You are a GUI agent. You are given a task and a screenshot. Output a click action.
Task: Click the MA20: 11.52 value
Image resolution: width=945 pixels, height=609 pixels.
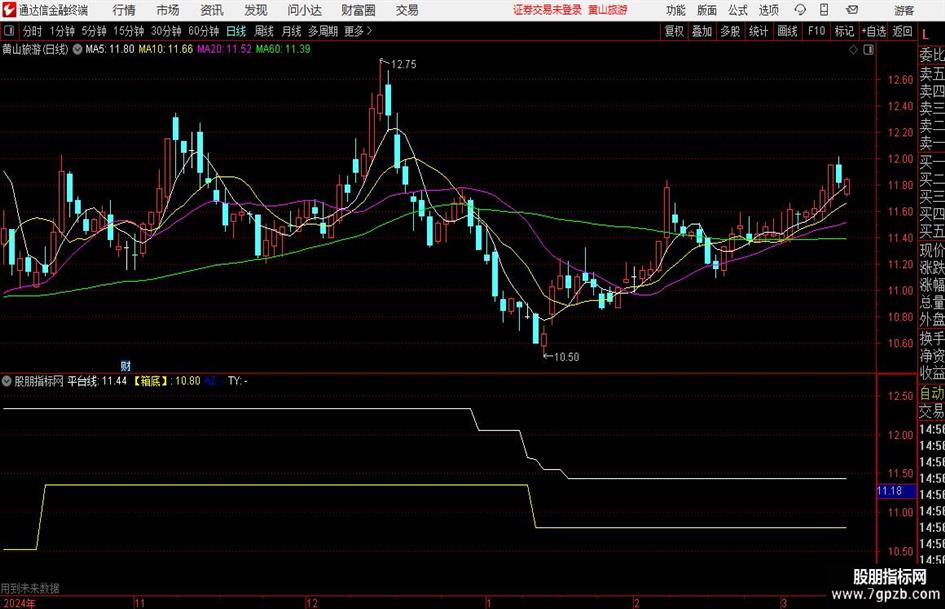coord(224,49)
